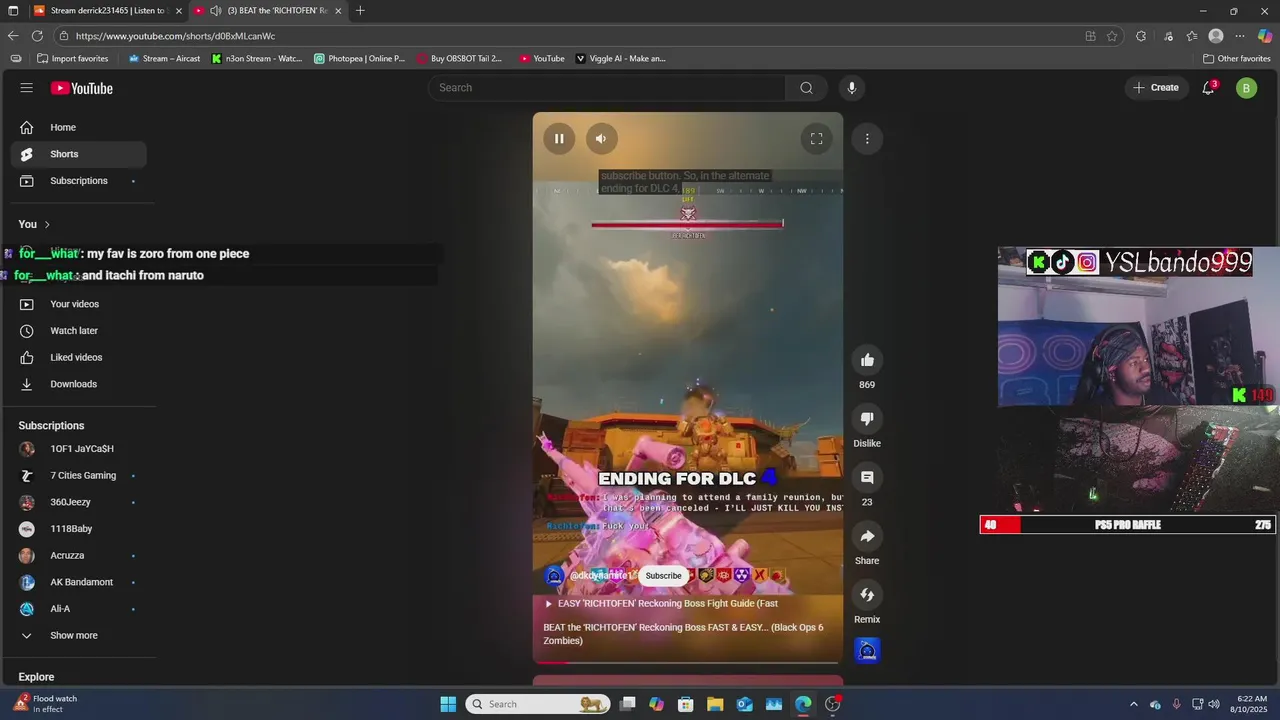Open the Flood watch weather widget

pyautogui.click(x=45, y=704)
